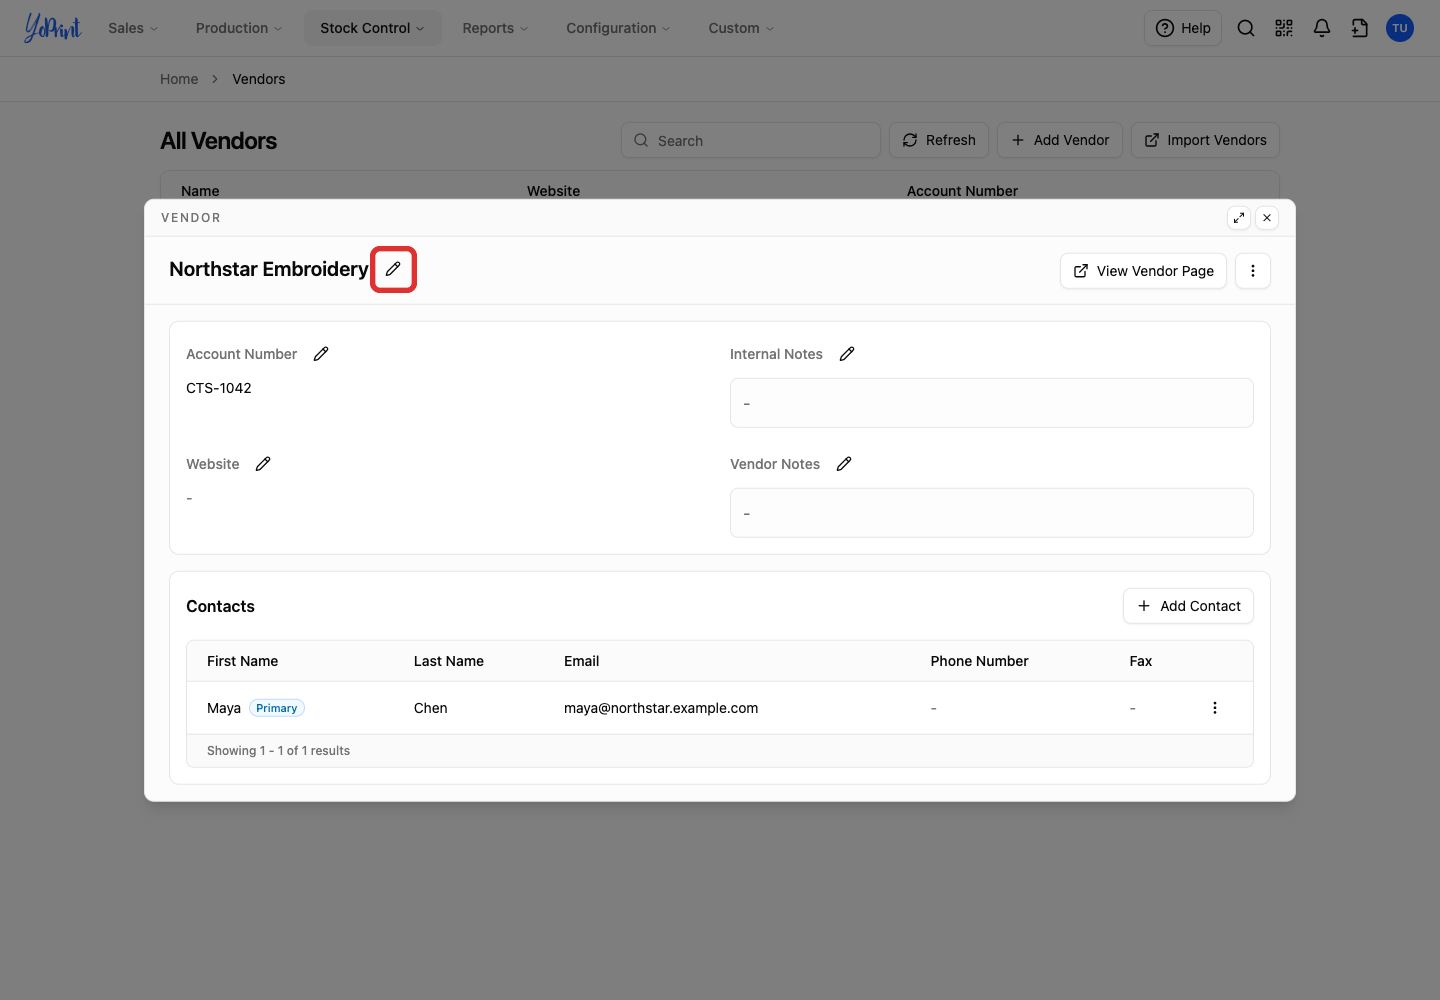Expand the Custom menu
This screenshot has height=1000, width=1440.
coord(741,28)
